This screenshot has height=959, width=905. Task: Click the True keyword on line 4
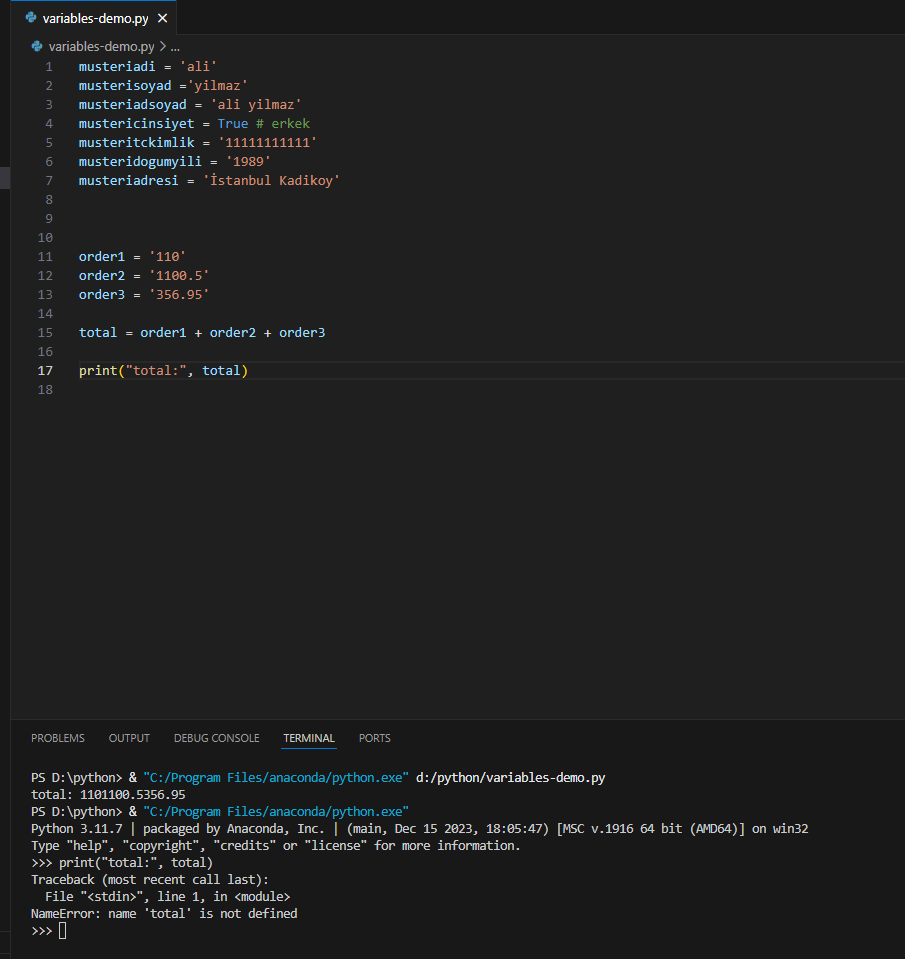(x=232, y=124)
